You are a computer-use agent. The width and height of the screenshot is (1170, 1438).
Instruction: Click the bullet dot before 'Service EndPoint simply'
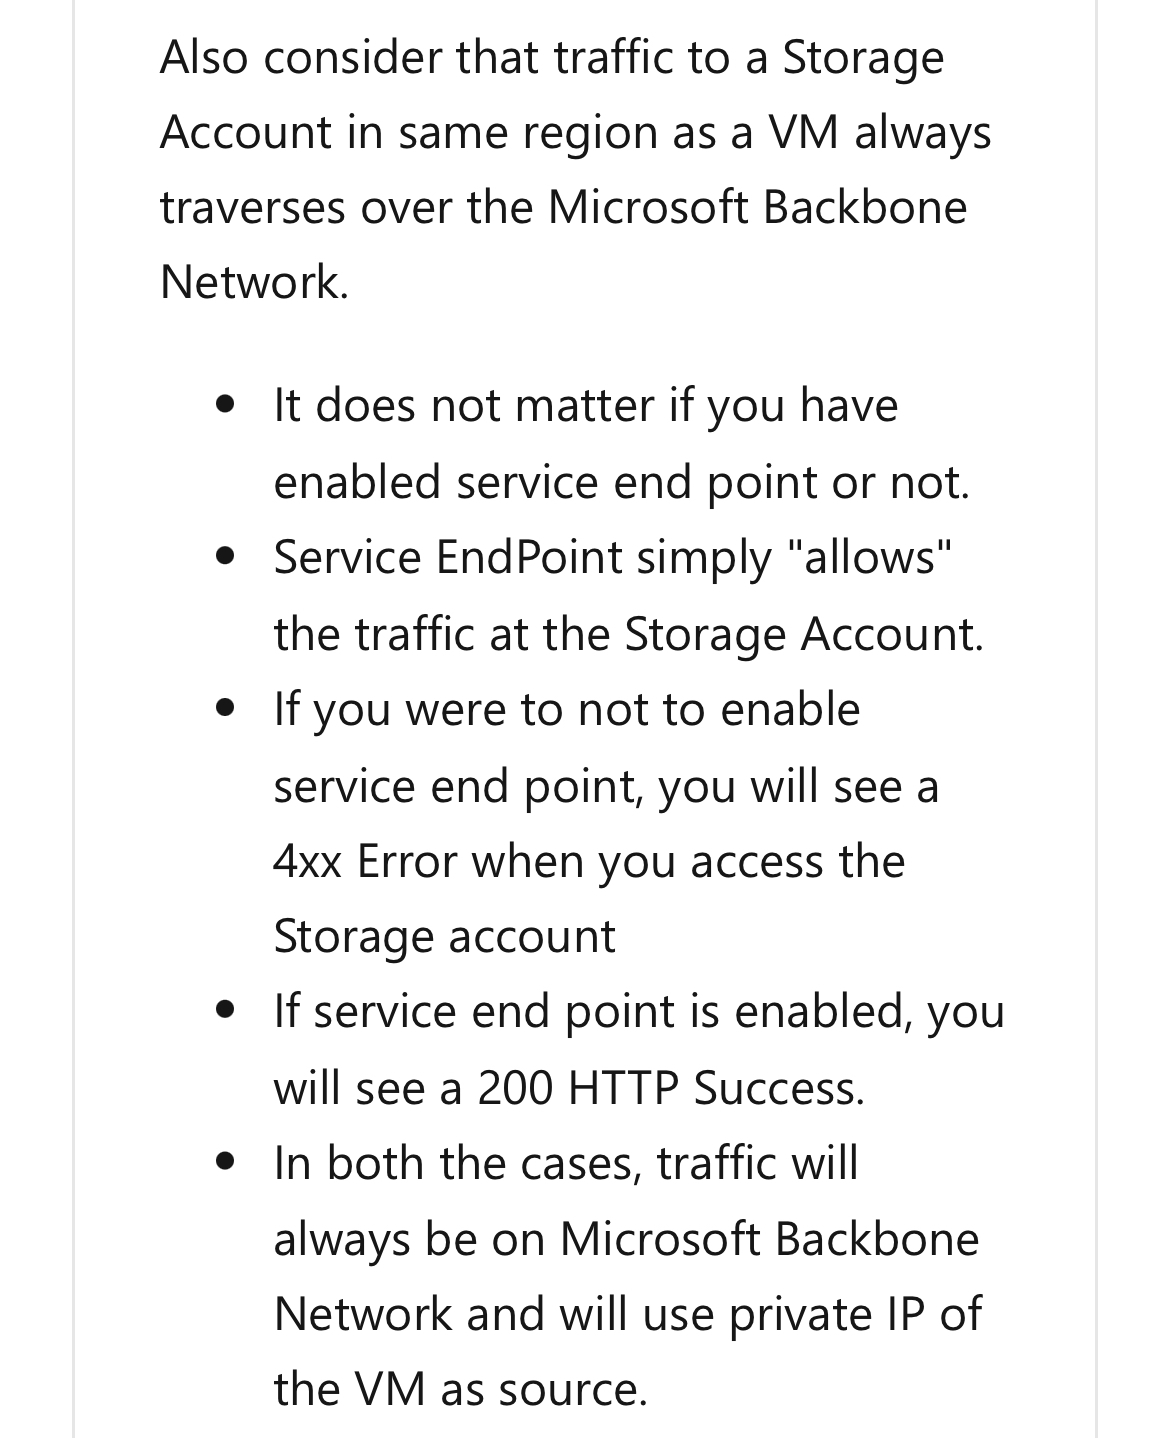click(229, 558)
